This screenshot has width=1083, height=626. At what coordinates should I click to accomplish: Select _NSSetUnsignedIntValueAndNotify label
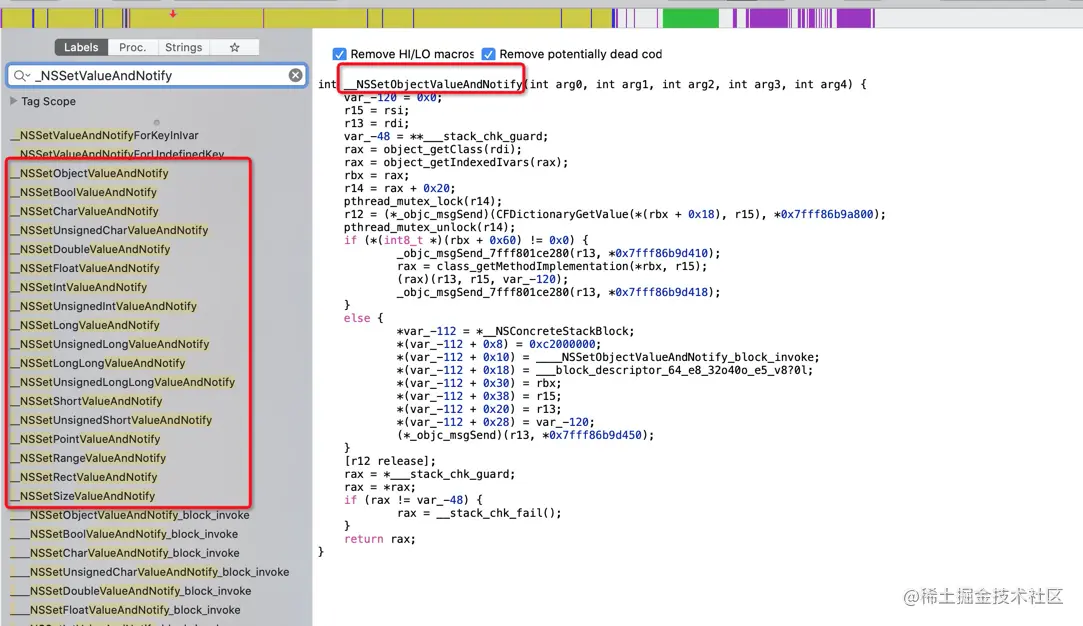[104, 306]
